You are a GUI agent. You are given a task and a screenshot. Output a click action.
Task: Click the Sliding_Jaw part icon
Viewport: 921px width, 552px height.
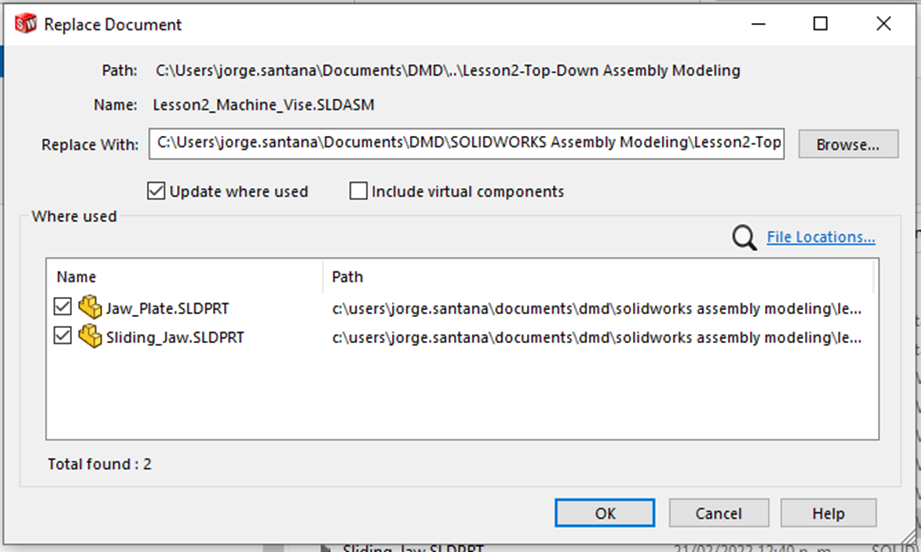(x=90, y=336)
